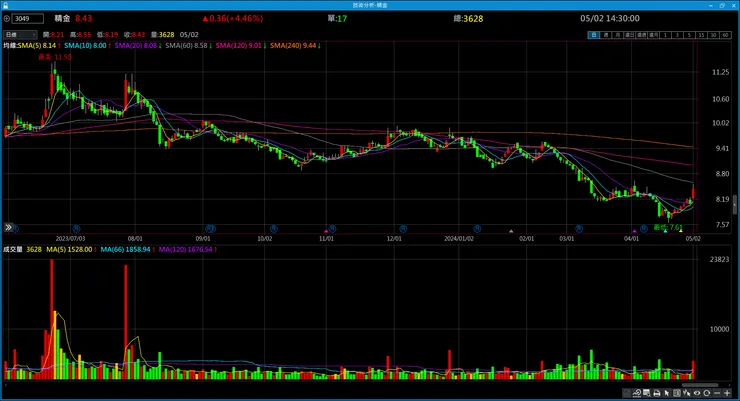The height and width of the screenshot is (401, 740).
Task: Minimize the technical analysis window
Action: 711,5
